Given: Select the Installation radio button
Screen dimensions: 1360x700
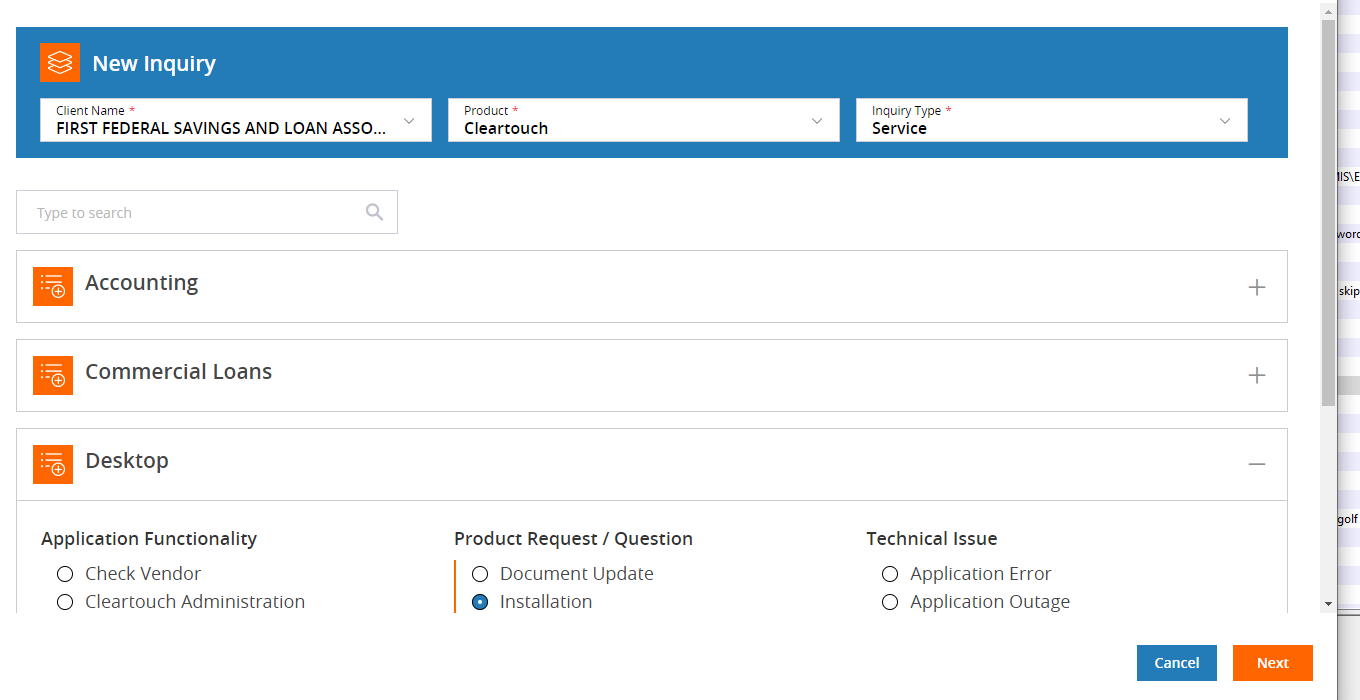Looking at the screenshot, I should point(480,602).
